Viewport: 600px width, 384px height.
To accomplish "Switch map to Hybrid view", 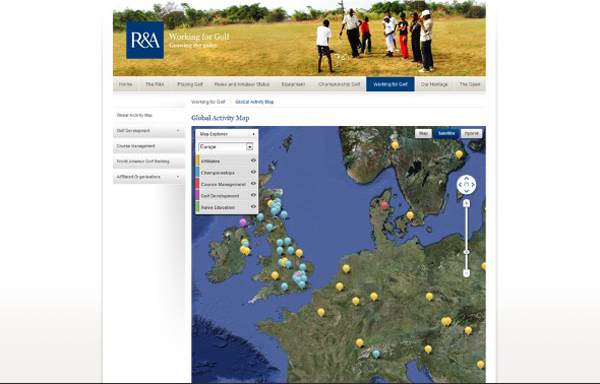I will pyautogui.click(x=471, y=133).
